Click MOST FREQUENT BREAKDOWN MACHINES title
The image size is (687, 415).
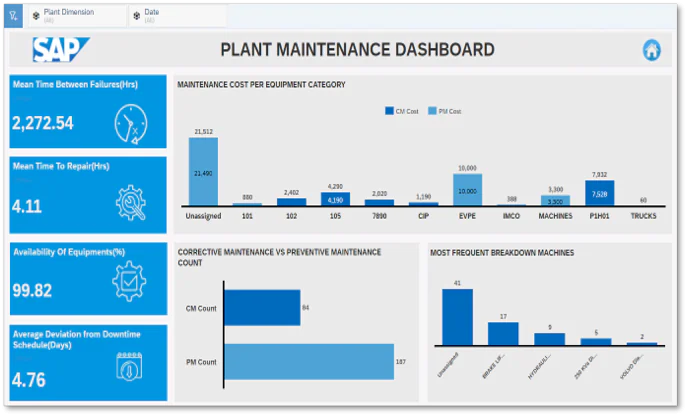502,253
